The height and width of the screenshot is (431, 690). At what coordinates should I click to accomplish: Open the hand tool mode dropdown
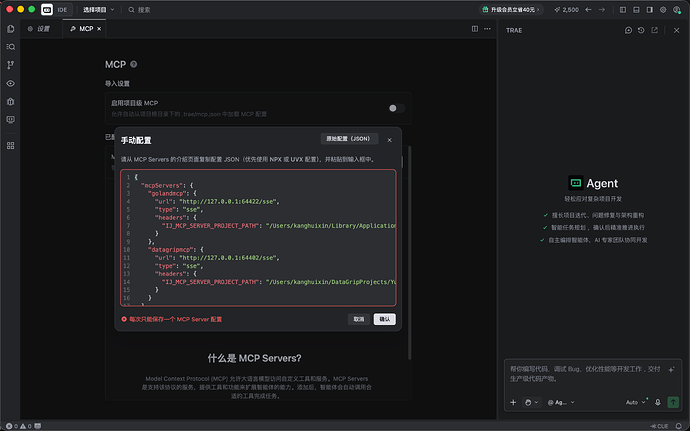[x=531, y=402]
